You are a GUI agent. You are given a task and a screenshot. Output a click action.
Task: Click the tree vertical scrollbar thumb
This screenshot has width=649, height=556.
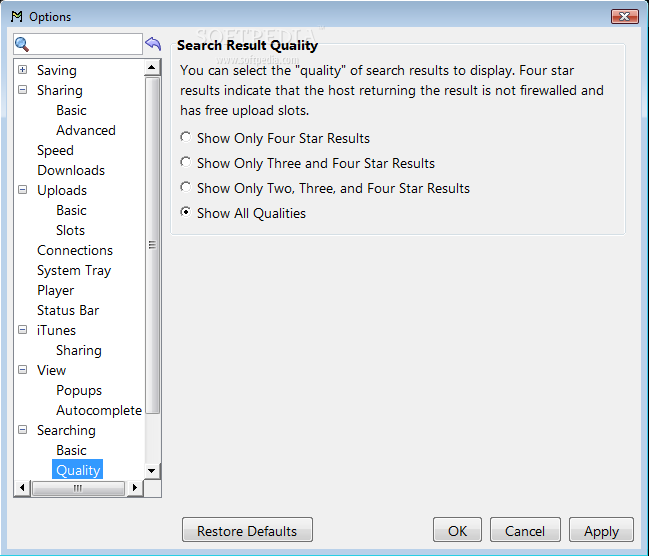coord(152,246)
